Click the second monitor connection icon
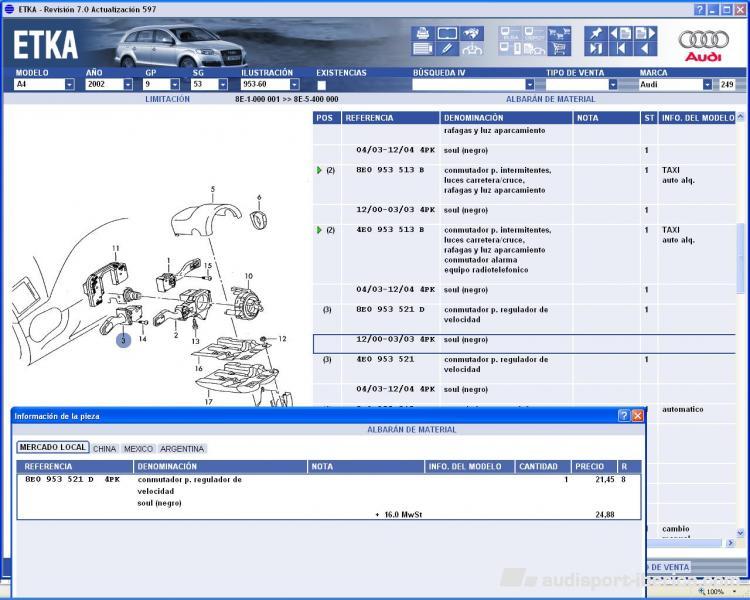The width and height of the screenshot is (750, 600). (534, 33)
